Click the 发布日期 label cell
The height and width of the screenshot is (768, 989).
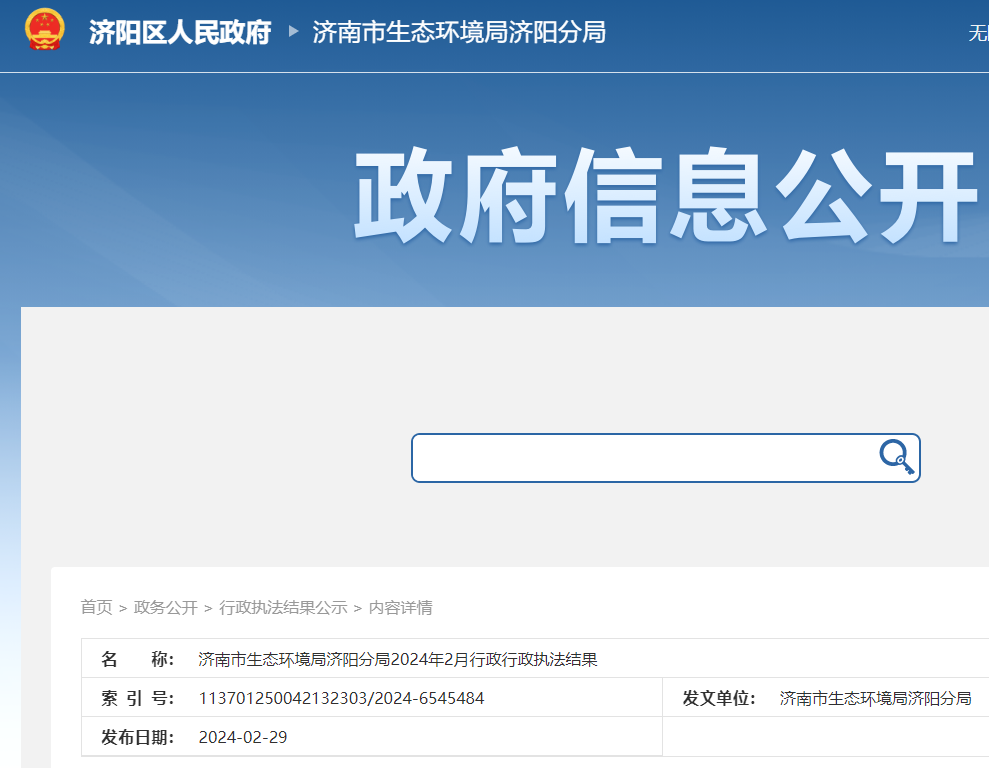[138, 737]
